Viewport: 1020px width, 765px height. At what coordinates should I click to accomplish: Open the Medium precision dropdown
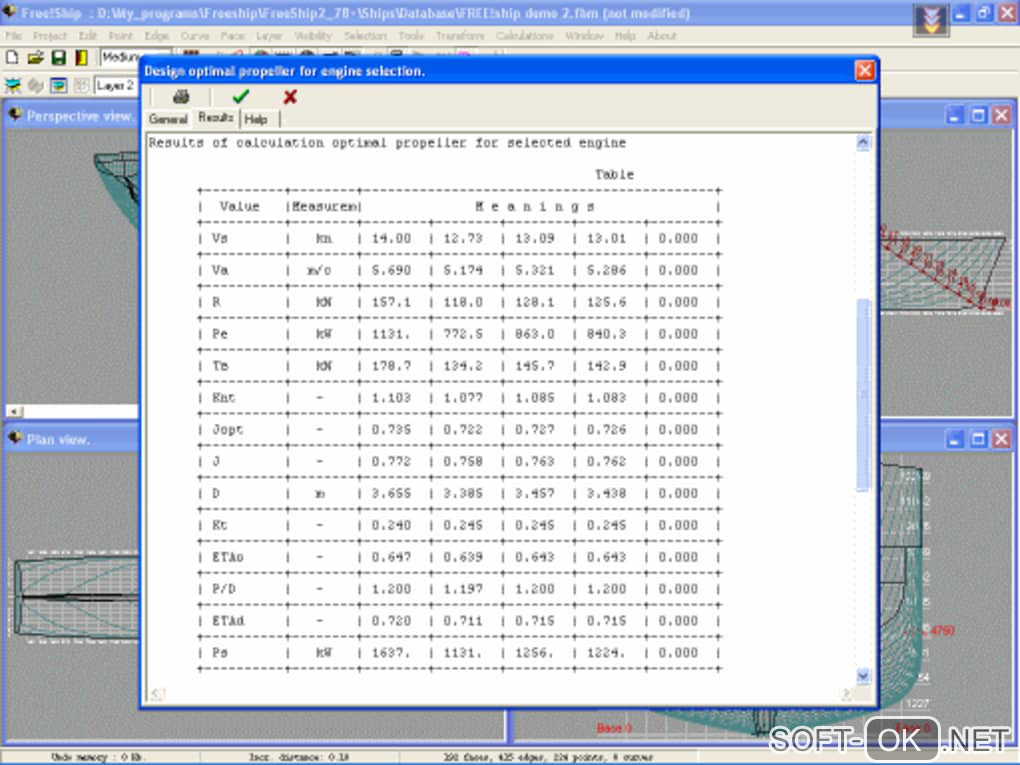135,57
